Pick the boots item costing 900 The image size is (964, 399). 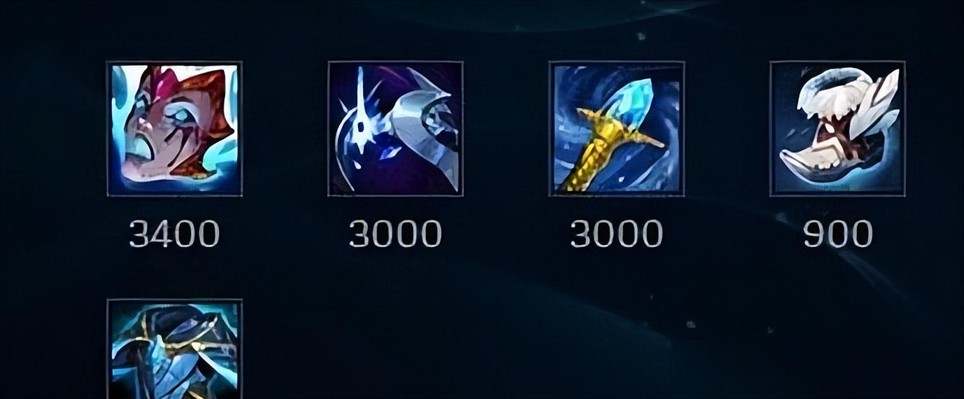(837, 128)
